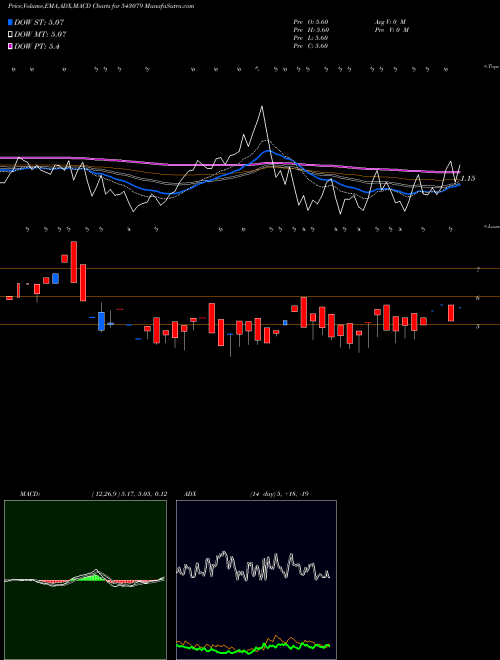
Task: Click the 'Pre V: 0 M' volume text
Action: tap(391, 30)
